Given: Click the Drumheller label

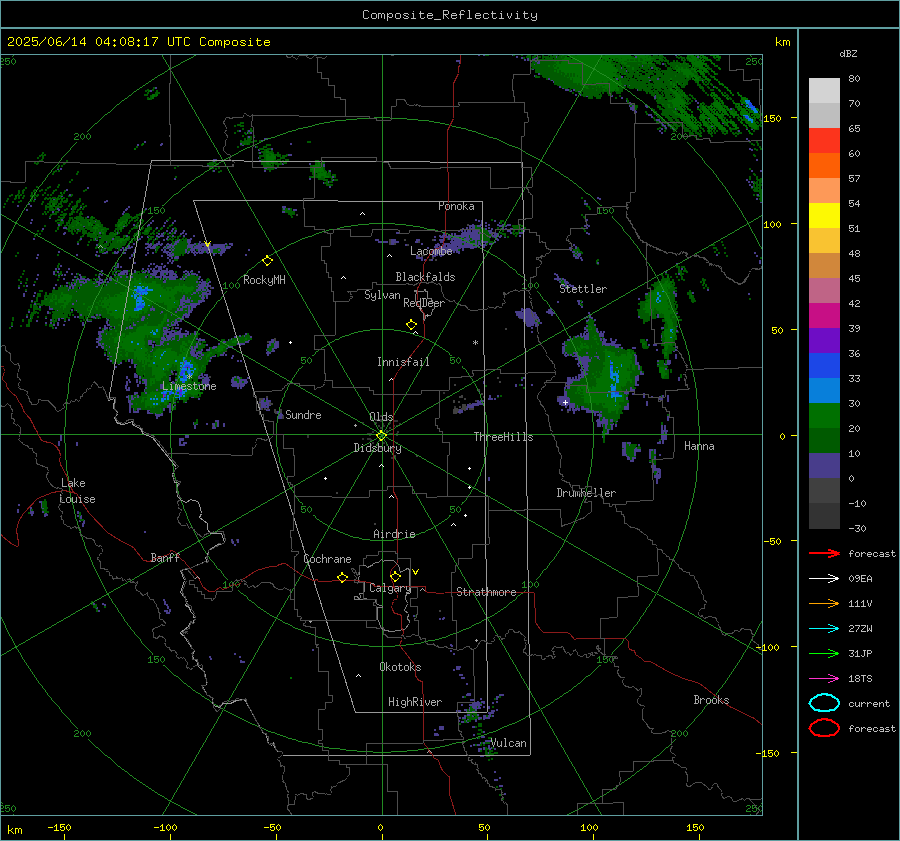Looking at the screenshot, I should click(x=586, y=493).
